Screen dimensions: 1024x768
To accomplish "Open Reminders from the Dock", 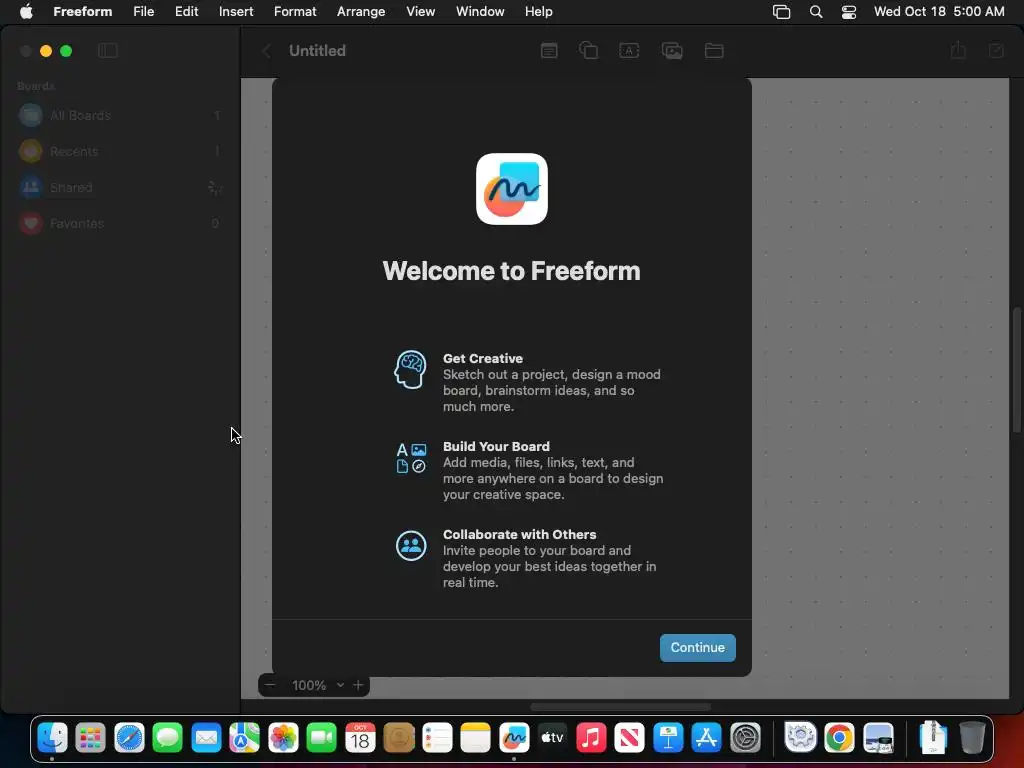I will [x=437, y=738].
